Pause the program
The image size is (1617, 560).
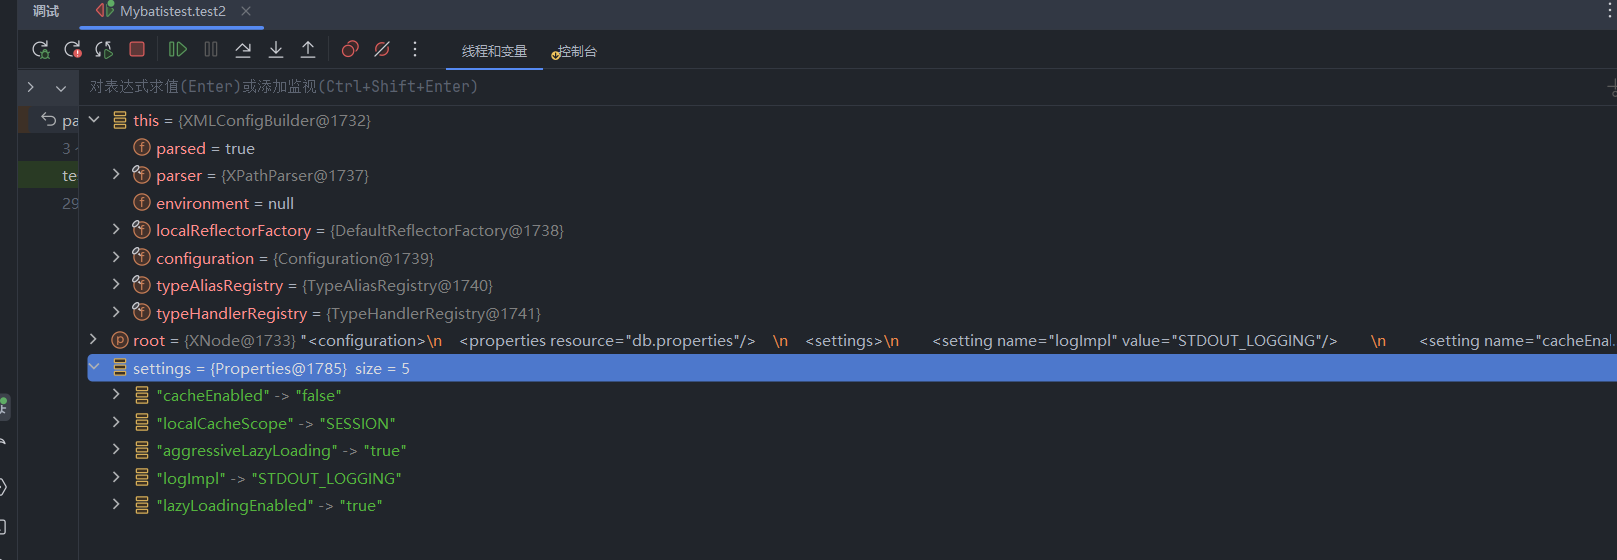pyautogui.click(x=211, y=49)
